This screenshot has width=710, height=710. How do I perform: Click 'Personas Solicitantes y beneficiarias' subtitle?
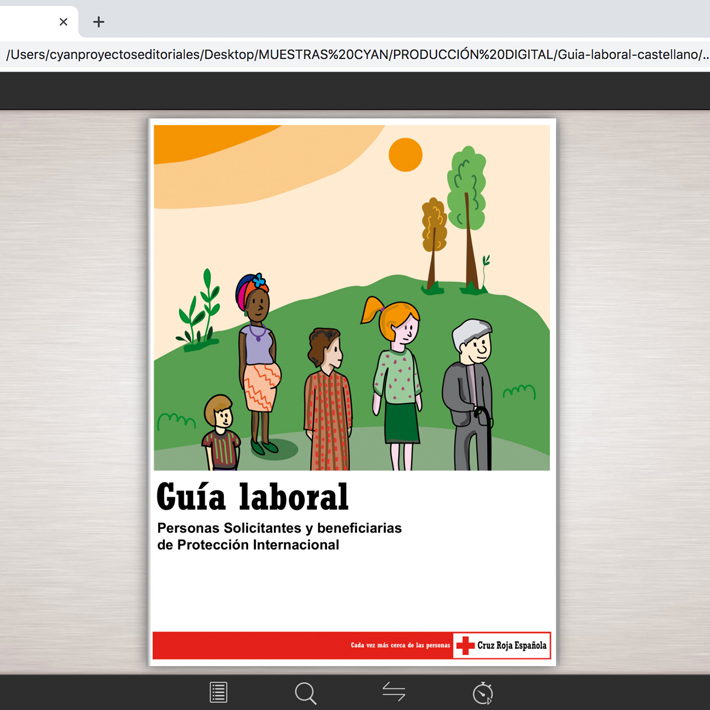[279, 528]
